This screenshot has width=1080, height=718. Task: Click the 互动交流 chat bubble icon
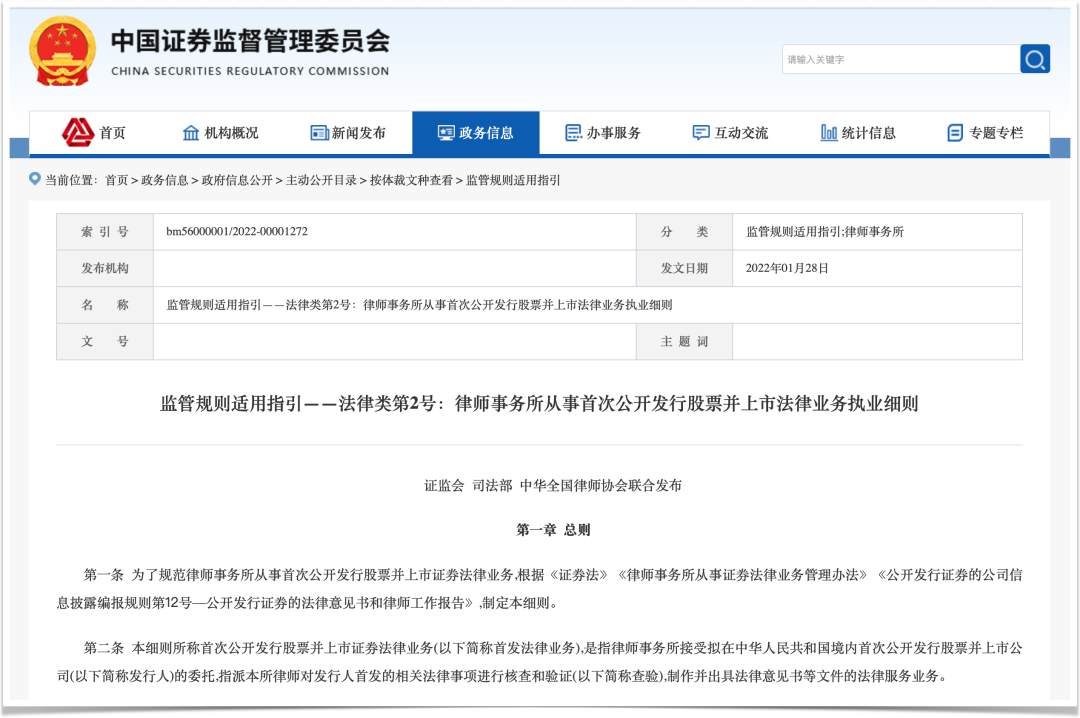[701, 133]
